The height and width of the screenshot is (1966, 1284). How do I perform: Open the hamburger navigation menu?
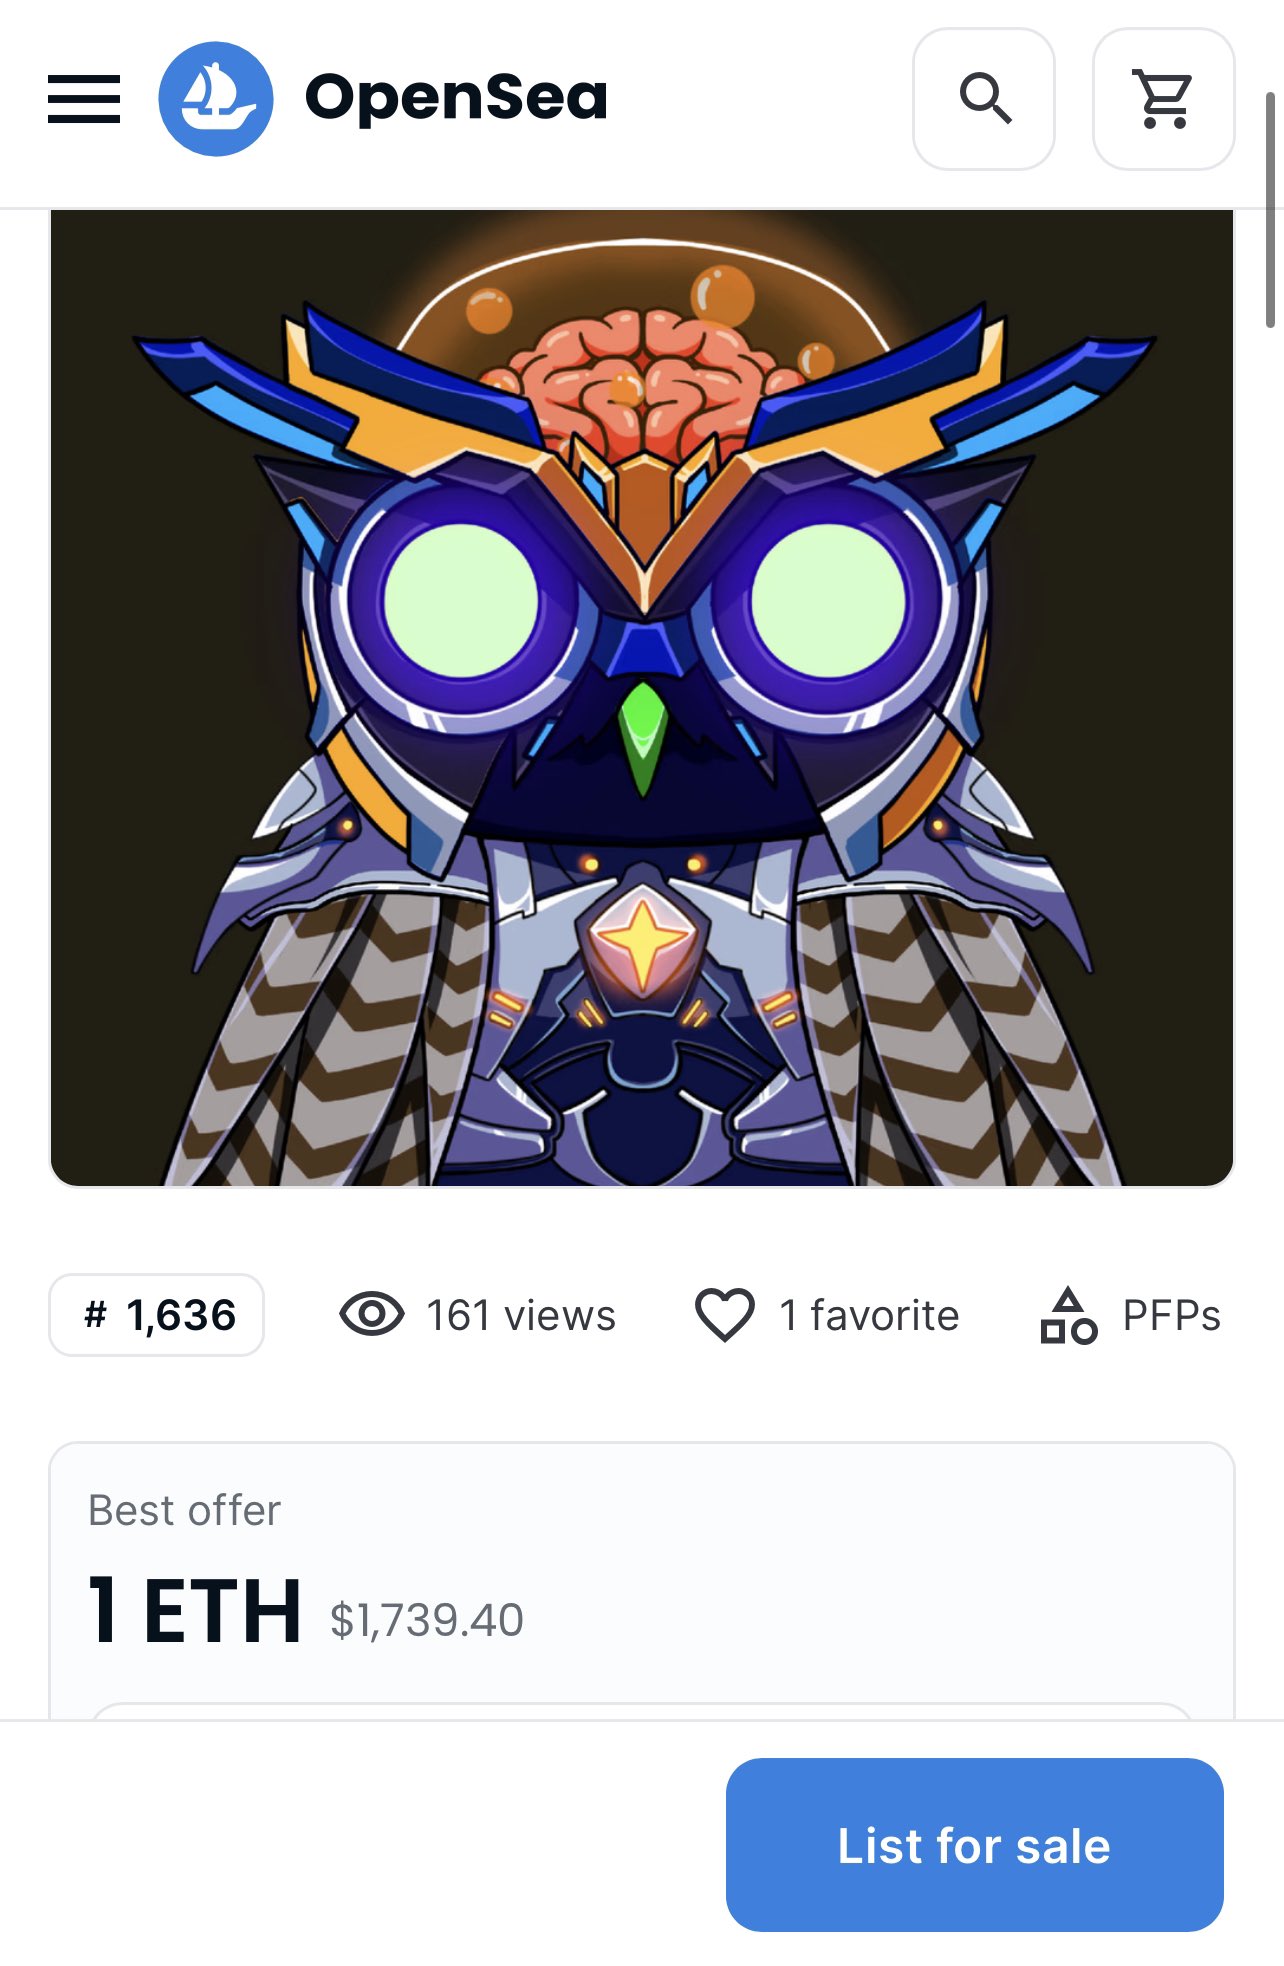point(84,99)
